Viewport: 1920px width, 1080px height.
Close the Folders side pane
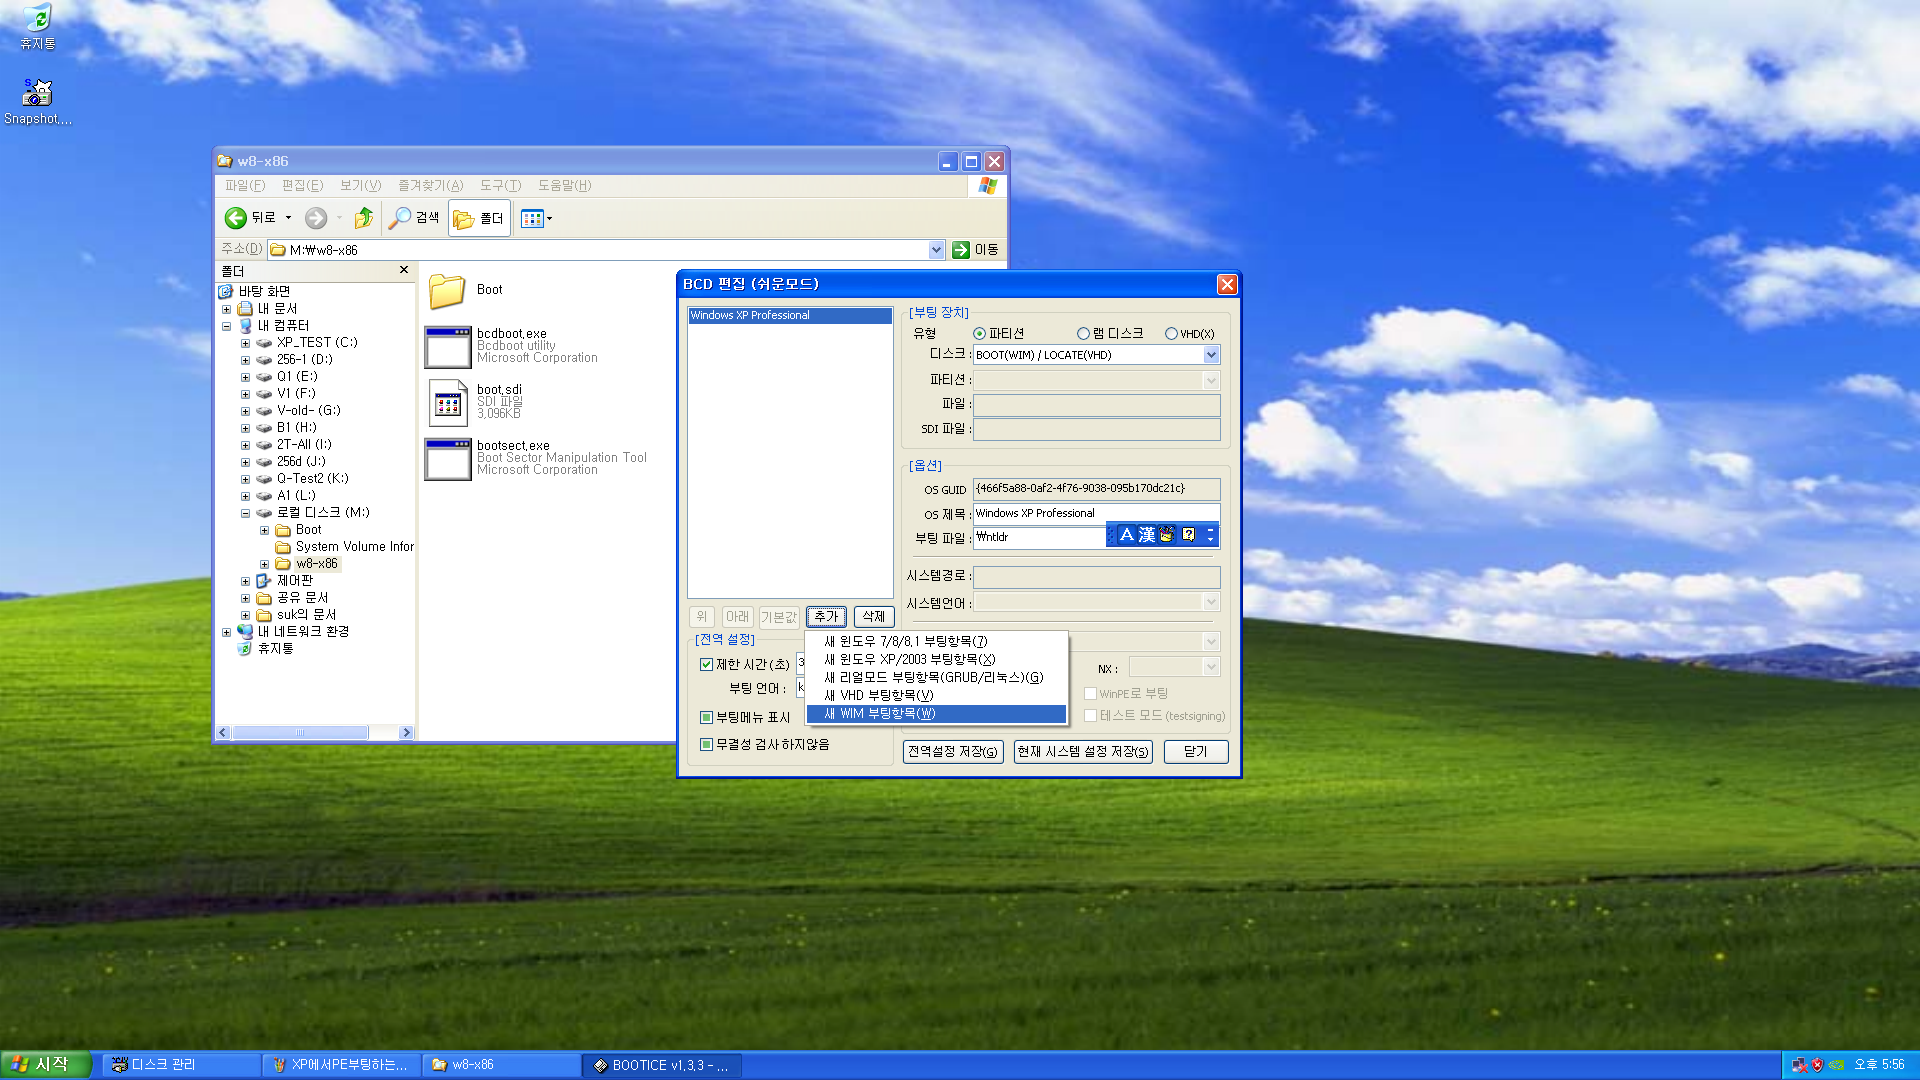pos(404,270)
